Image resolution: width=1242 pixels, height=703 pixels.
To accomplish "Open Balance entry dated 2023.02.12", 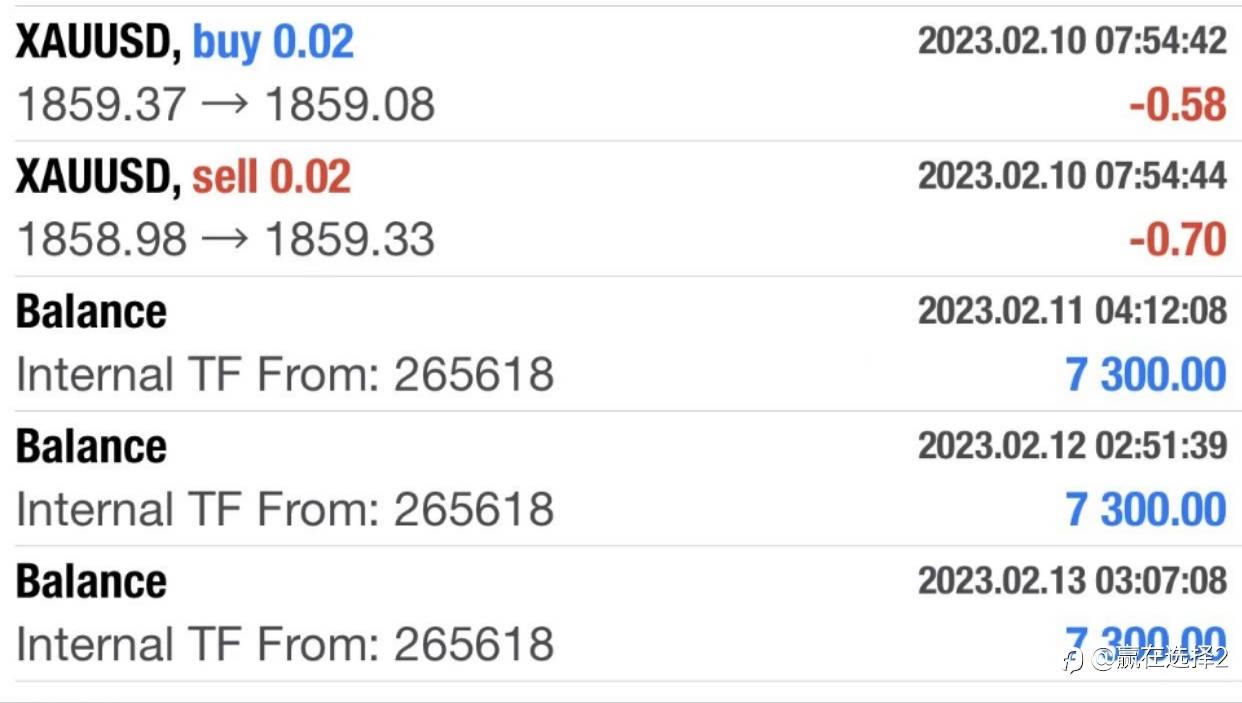I will tap(621, 479).
